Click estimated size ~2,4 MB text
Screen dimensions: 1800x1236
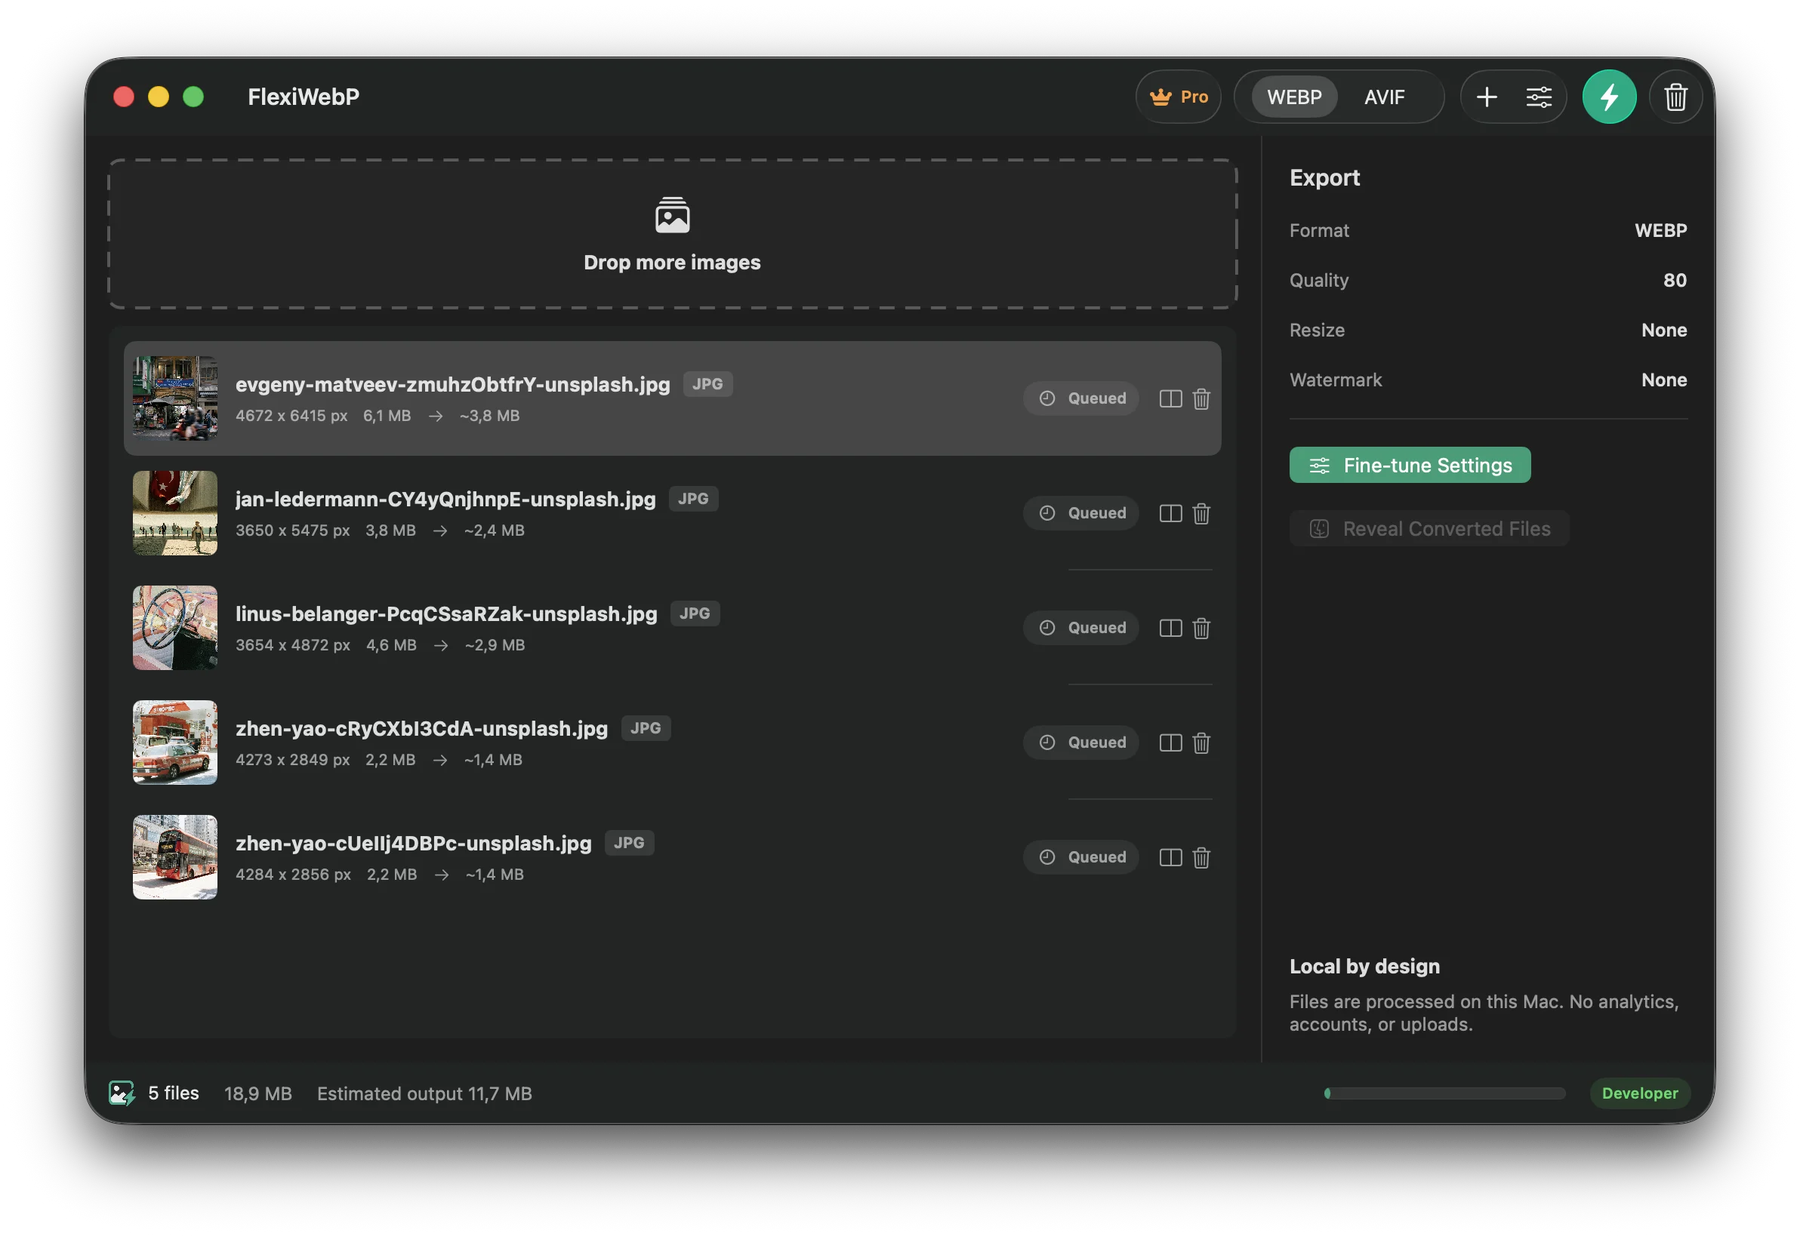pyautogui.click(x=494, y=531)
